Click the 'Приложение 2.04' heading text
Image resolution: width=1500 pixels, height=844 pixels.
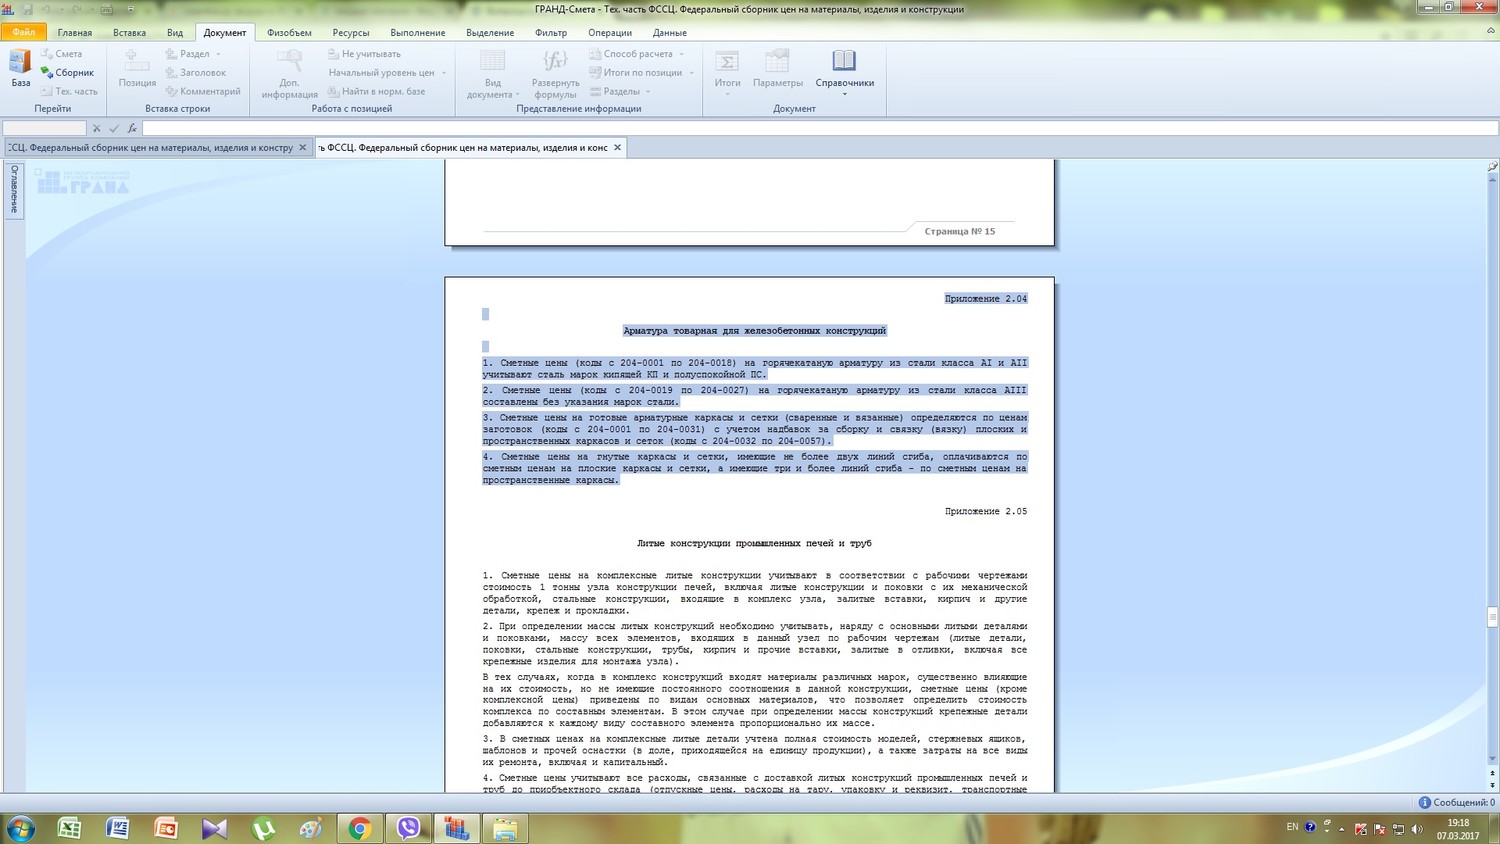[986, 298]
